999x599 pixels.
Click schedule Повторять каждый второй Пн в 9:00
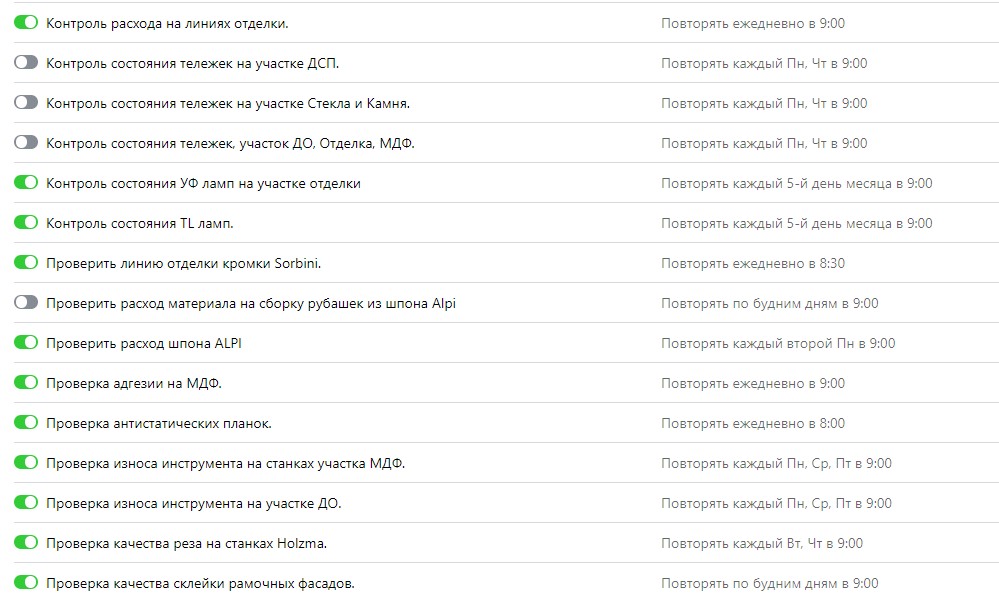778,343
